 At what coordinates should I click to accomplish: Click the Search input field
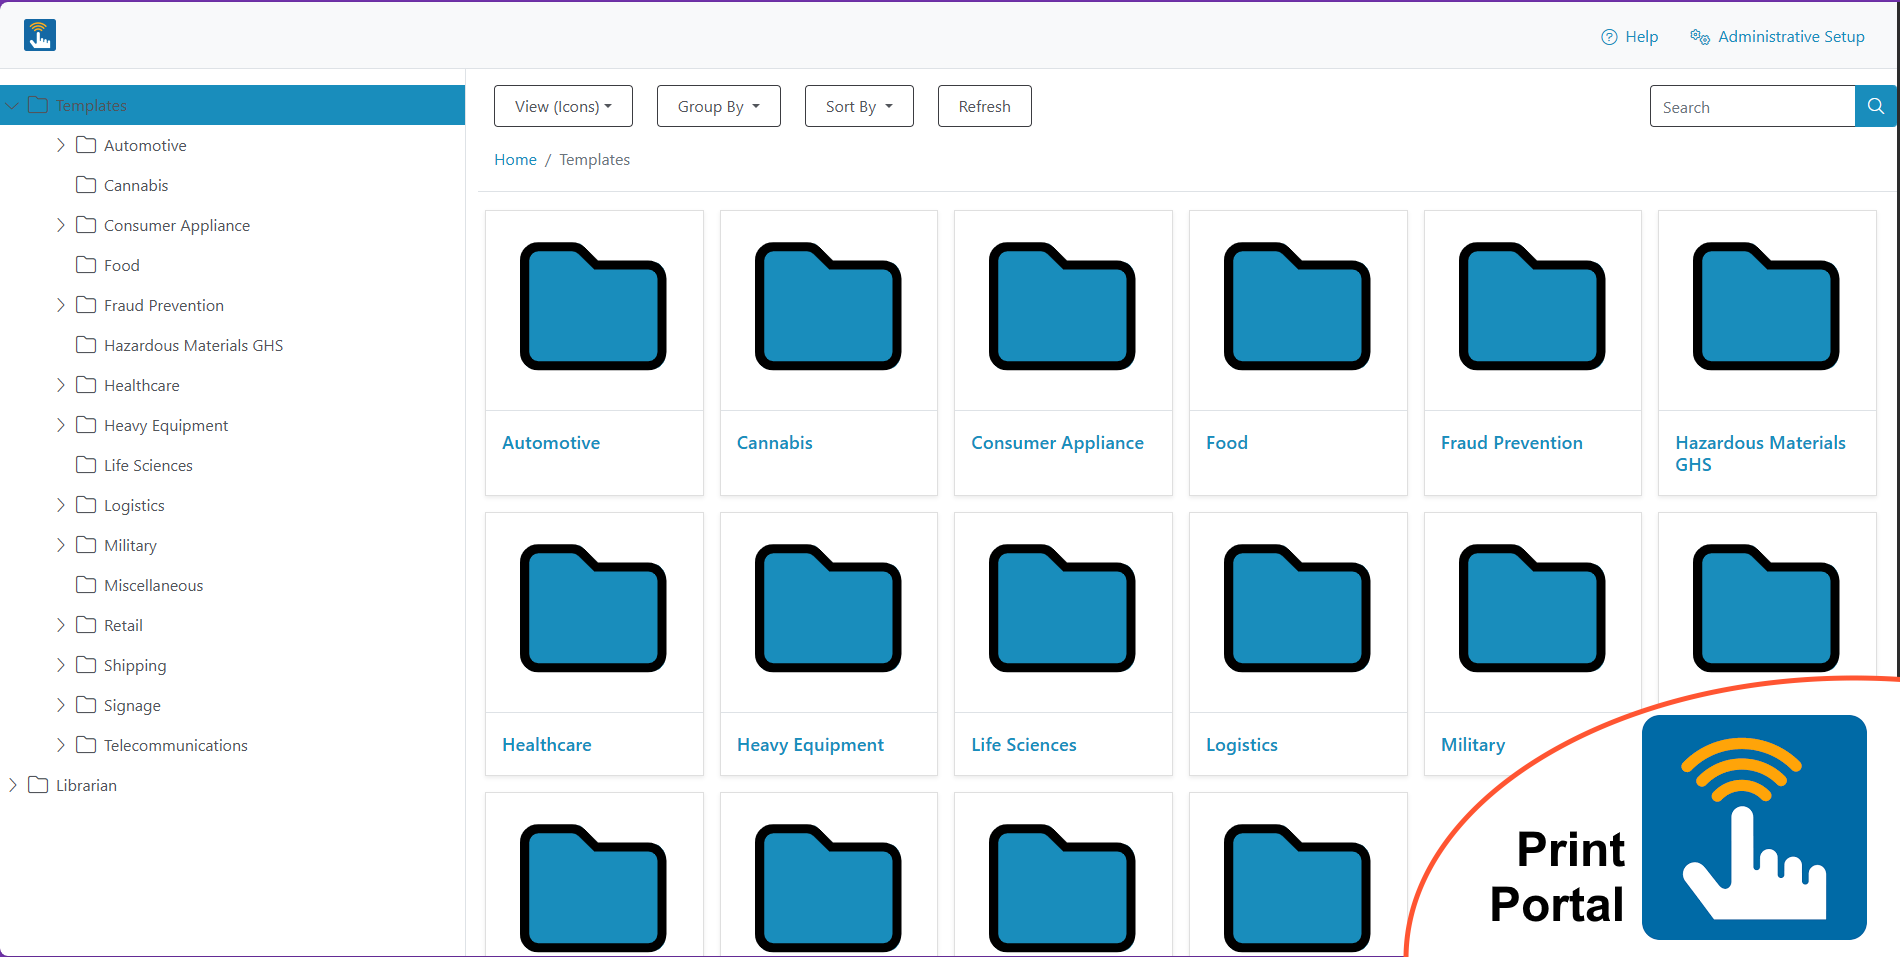pyautogui.click(x=1752, y=106)
